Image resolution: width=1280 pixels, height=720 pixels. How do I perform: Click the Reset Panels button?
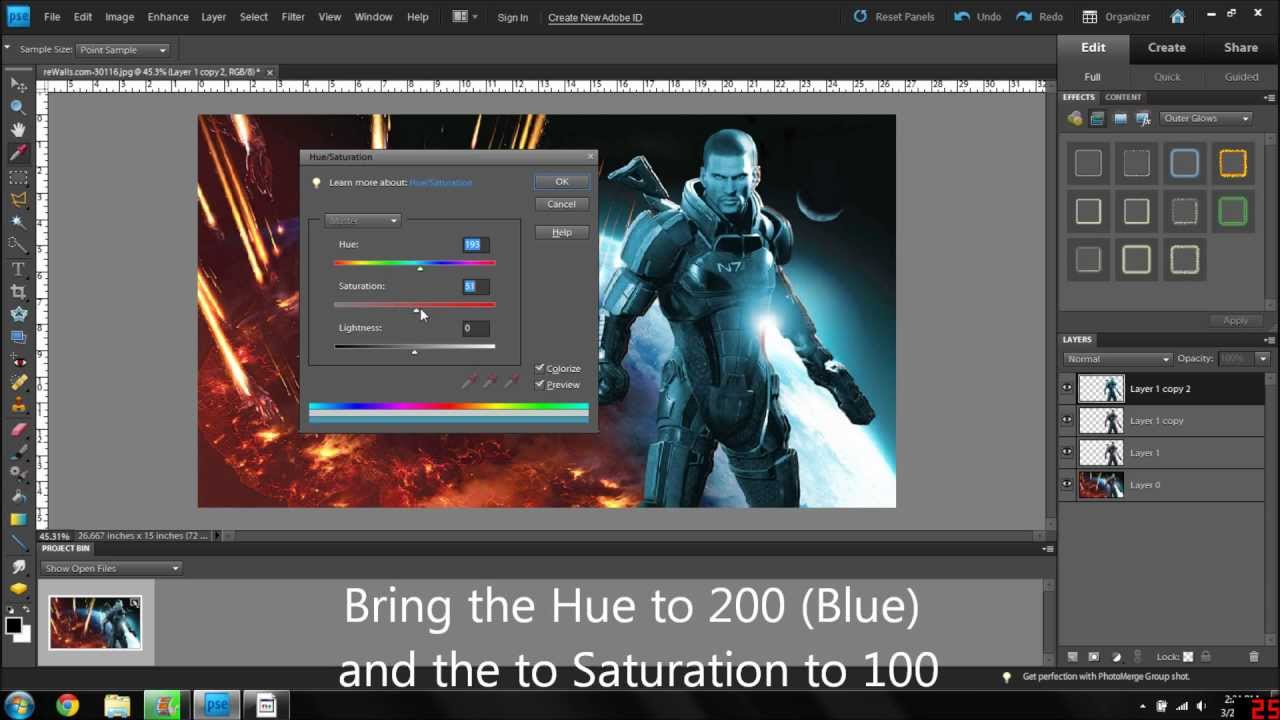[893, 17]
